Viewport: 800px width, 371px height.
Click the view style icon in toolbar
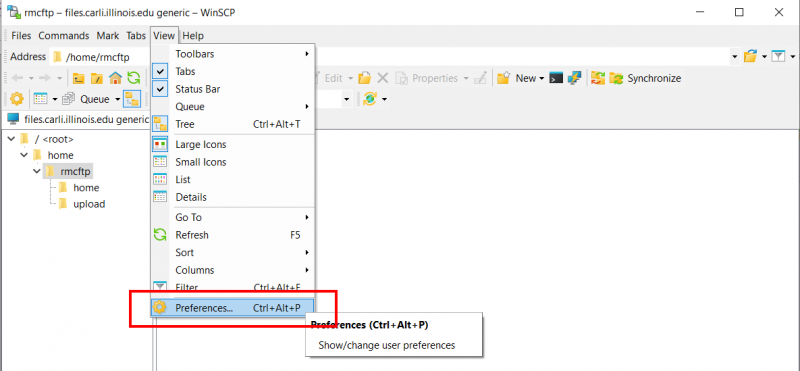point(40,99)
